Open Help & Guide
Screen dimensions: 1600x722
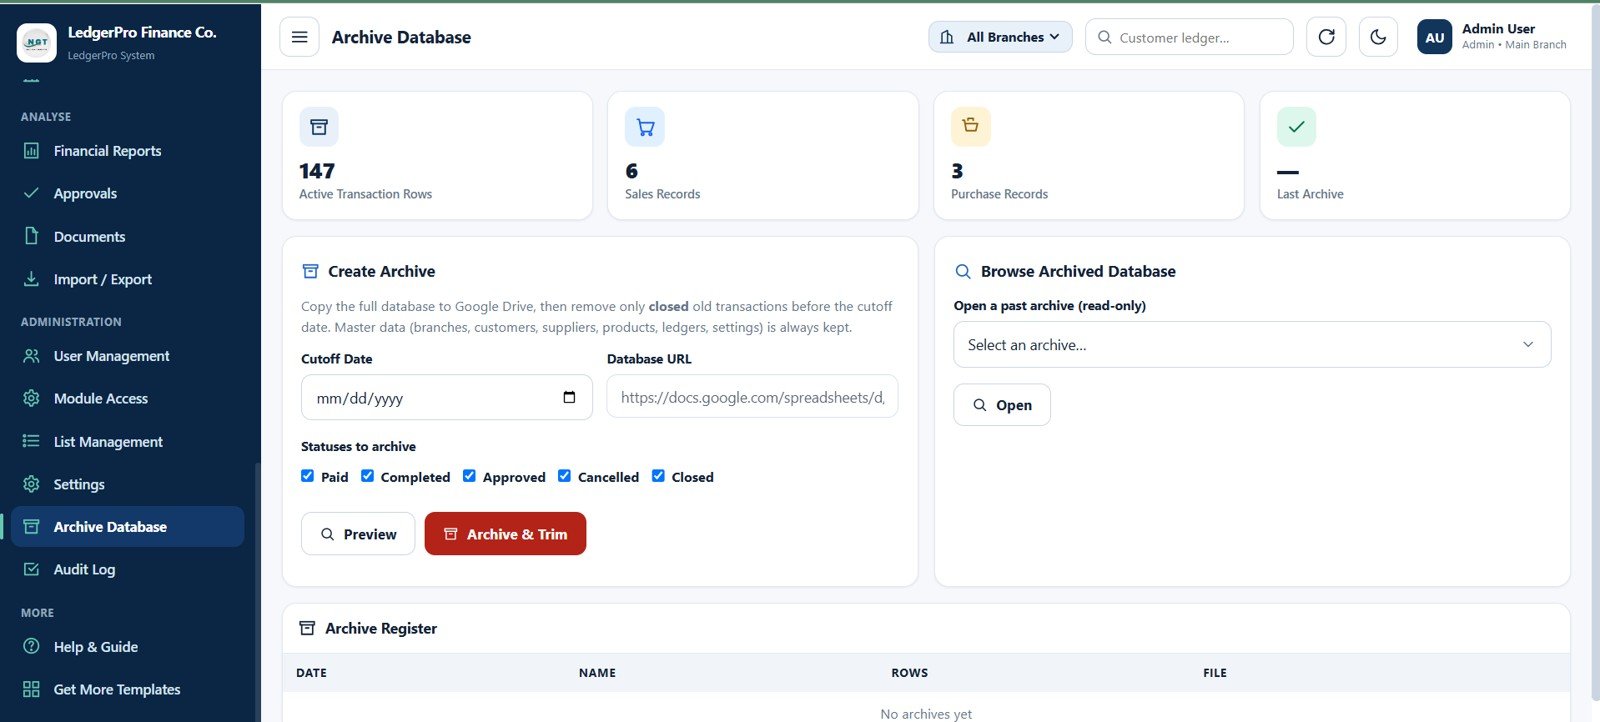128,646
